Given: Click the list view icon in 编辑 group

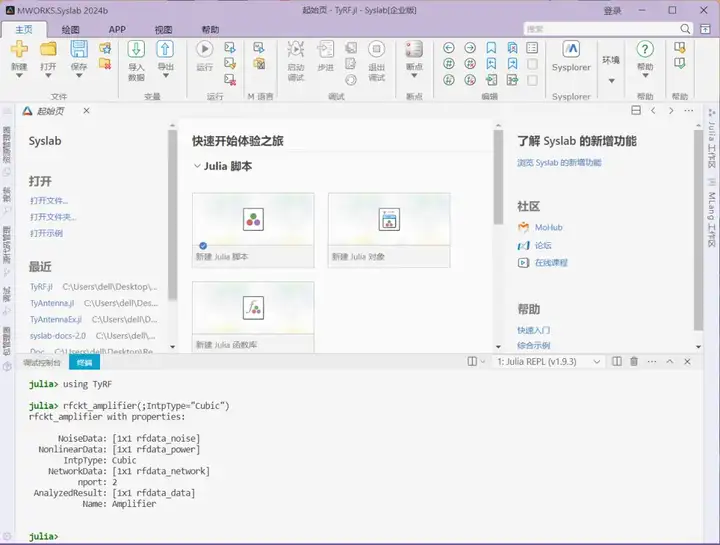Looking at the screenshot, I should point(532,48).
